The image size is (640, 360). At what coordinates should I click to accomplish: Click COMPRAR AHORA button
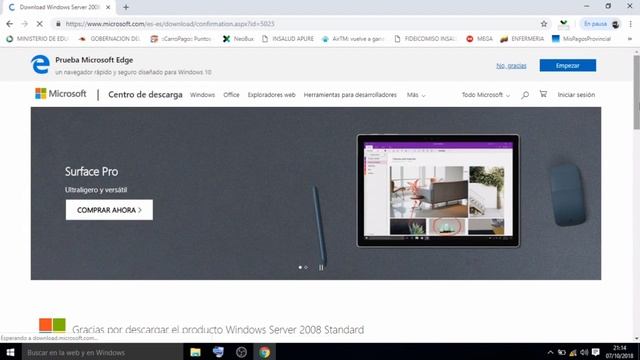pyautogui.click(x=109, y=210)
